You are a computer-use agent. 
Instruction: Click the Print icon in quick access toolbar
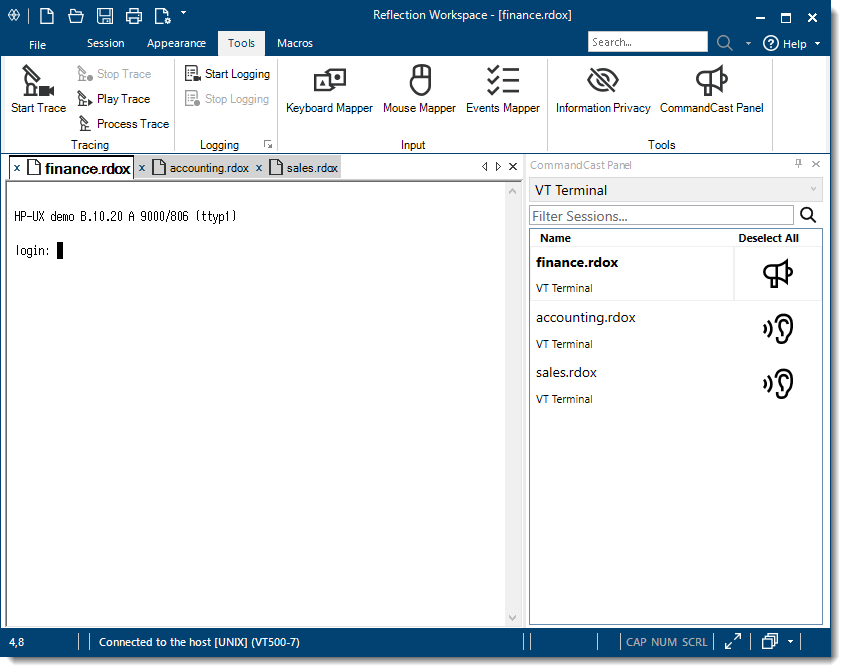[133, 16]
